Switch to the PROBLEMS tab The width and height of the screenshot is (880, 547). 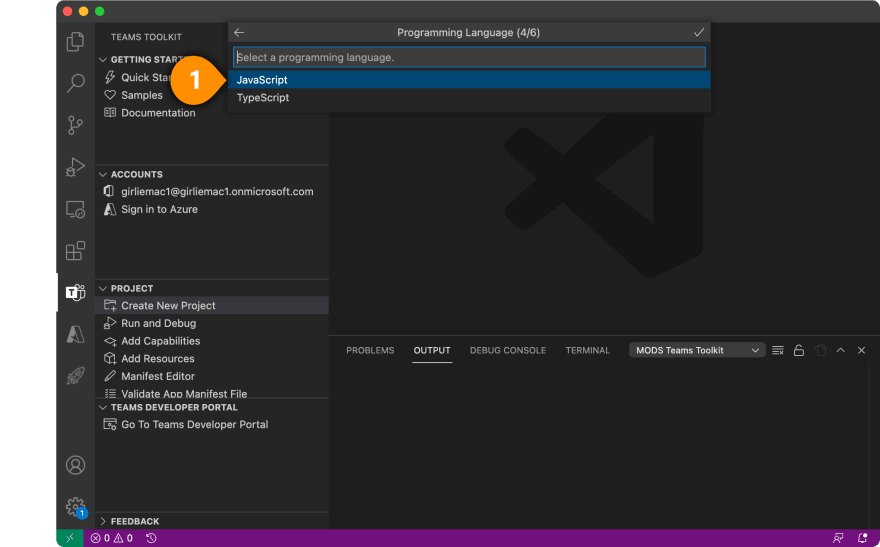[370, 350]
